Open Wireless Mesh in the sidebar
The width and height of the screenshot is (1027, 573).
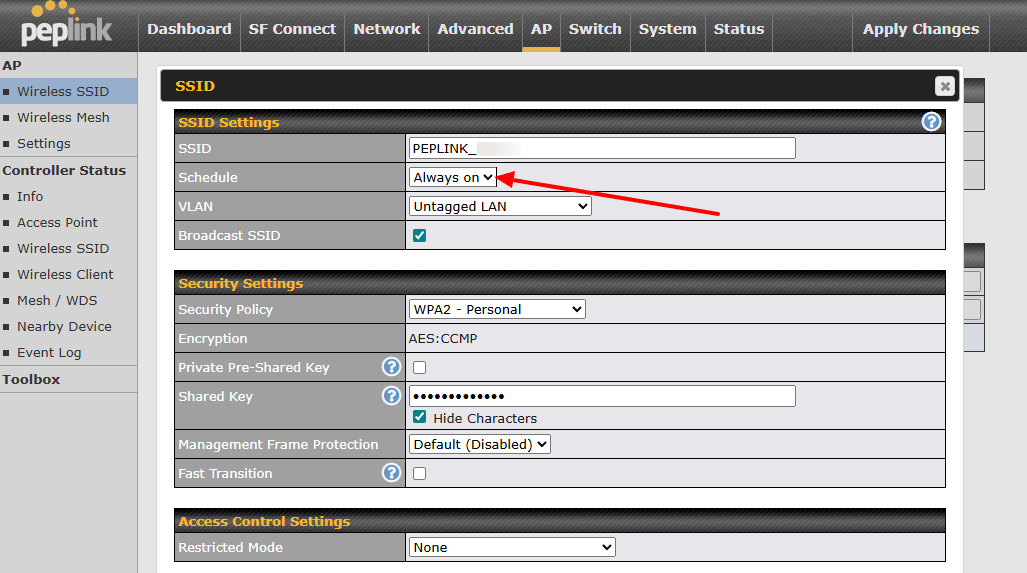[63, 117]
